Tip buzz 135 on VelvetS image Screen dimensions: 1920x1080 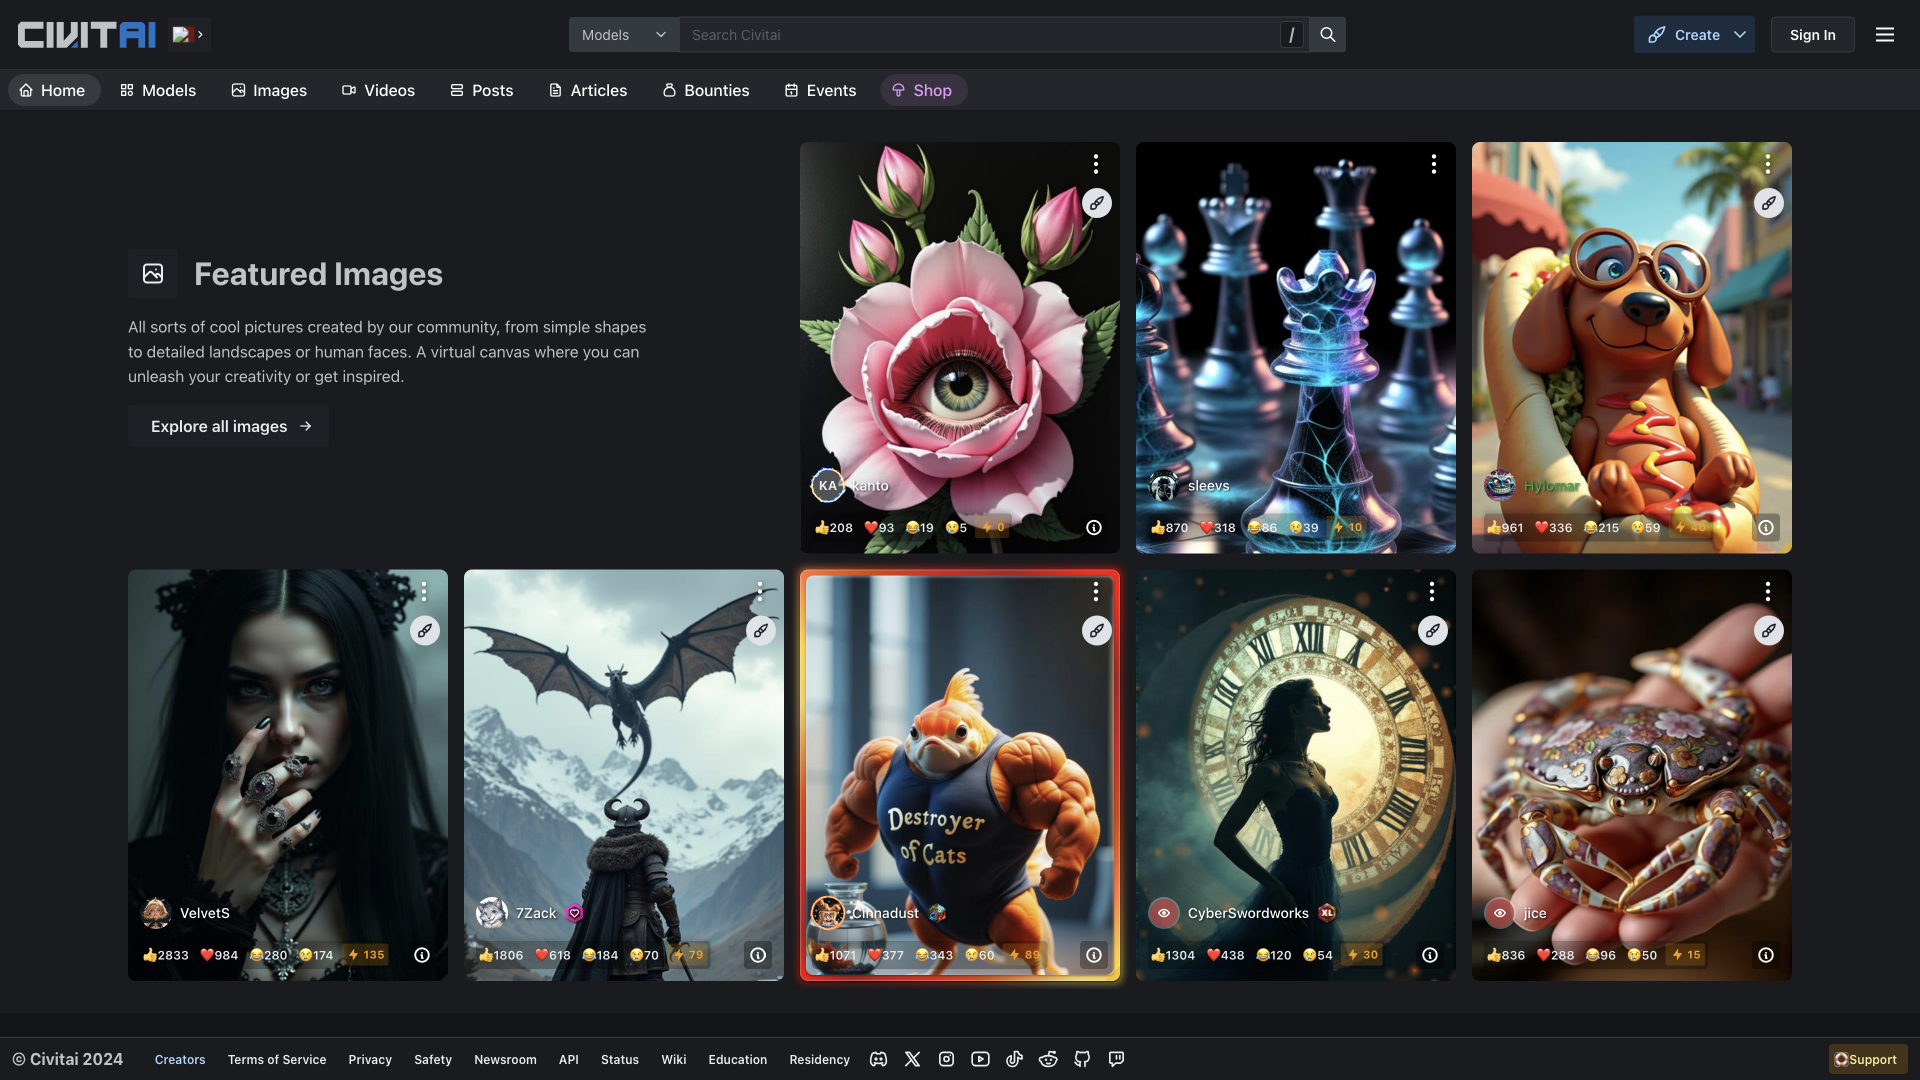pos(366,955)
